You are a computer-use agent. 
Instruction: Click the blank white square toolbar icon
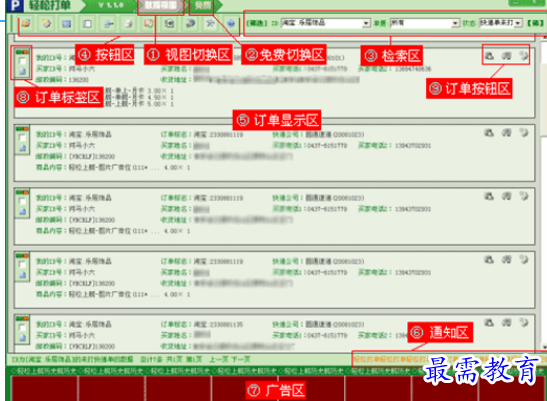coord(87,23)
